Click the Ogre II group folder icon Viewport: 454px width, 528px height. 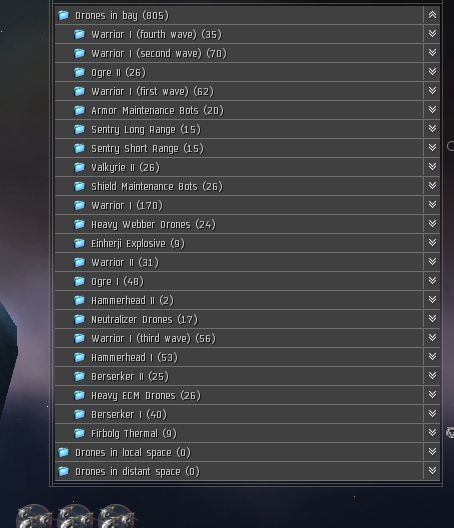pyautogui.click(x=79, y=72)
